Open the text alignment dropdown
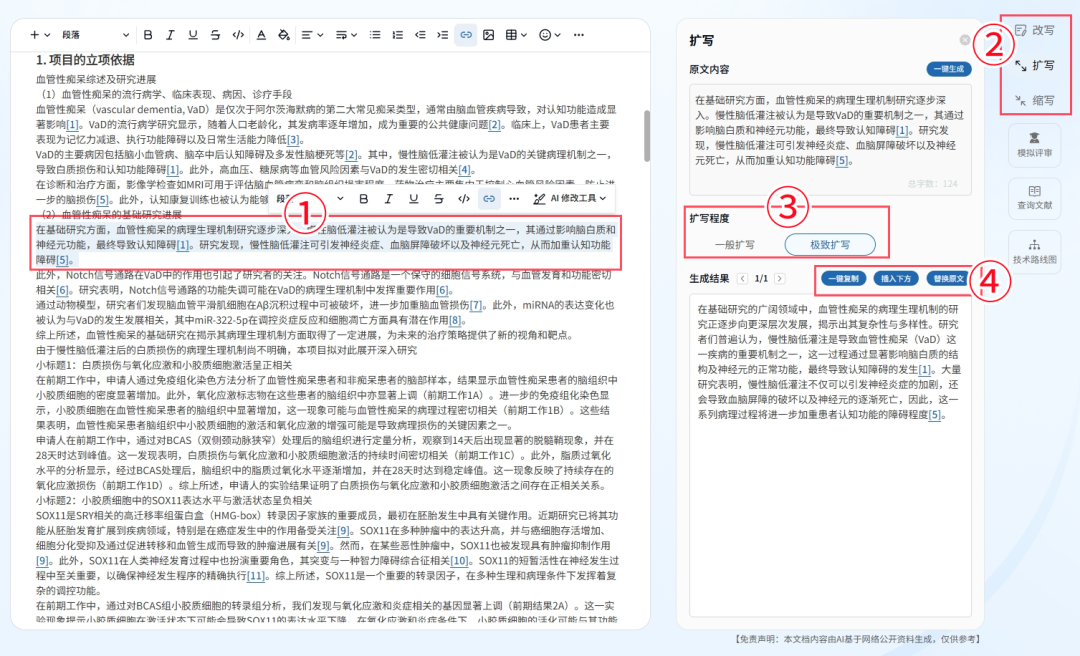The height and width of the screenshot is (656, 1080). point(312,35)
